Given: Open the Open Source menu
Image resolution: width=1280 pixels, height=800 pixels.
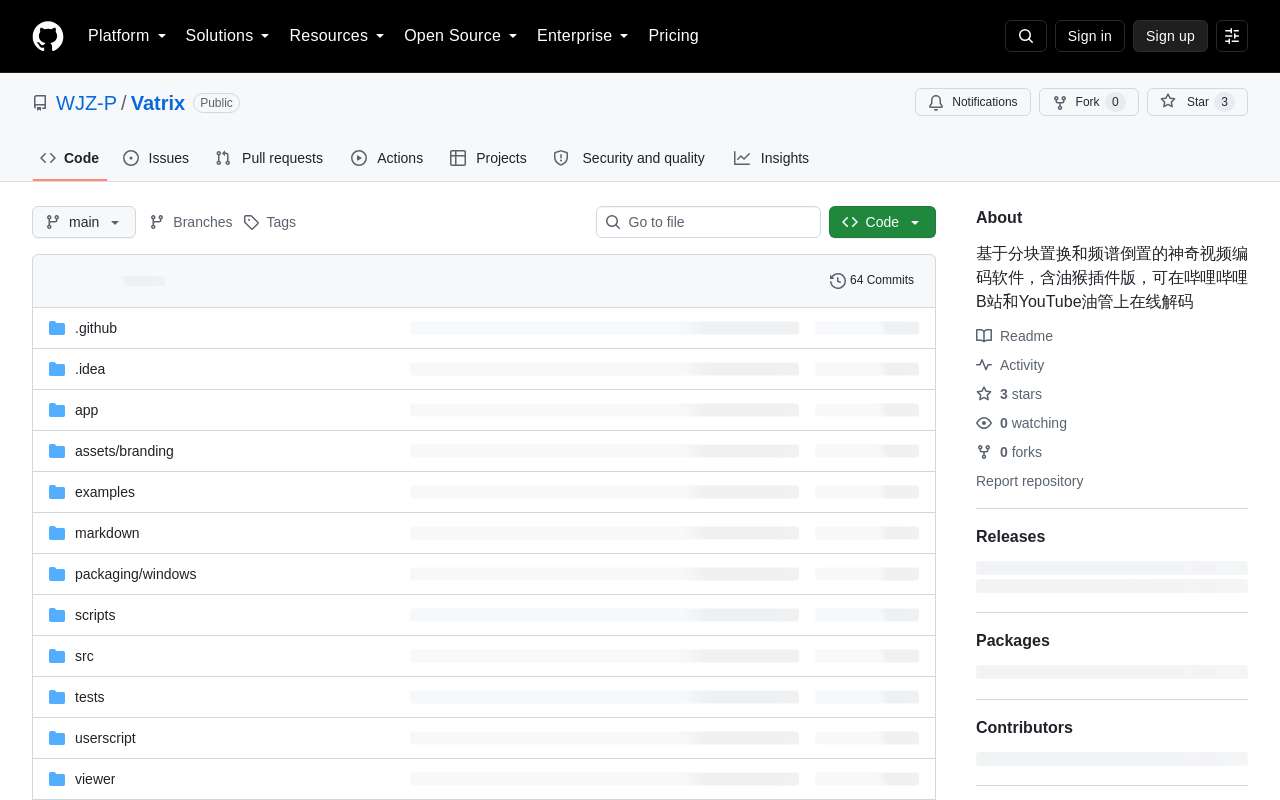Looking at the screenshot, I should click(461, 36).
